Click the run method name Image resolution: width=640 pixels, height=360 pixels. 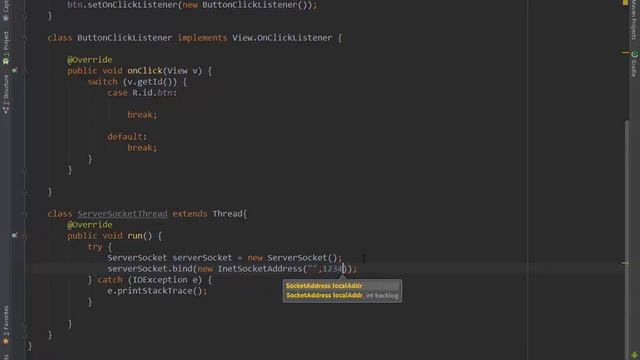[135, 236]
